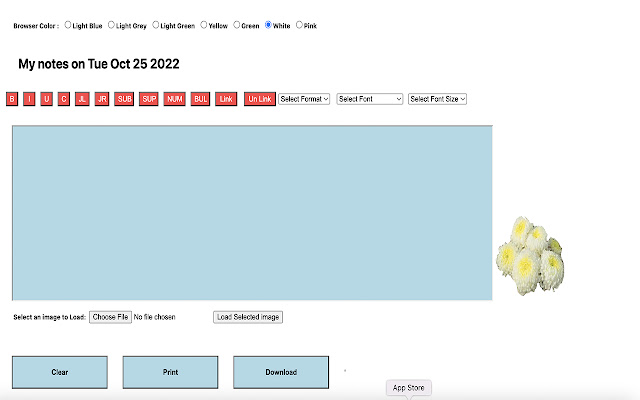Image resolution: width=640 pixels, height=400 pixels.
Task: Expand the Select Font Size dropdown
Action: click(x=438, y=99)
